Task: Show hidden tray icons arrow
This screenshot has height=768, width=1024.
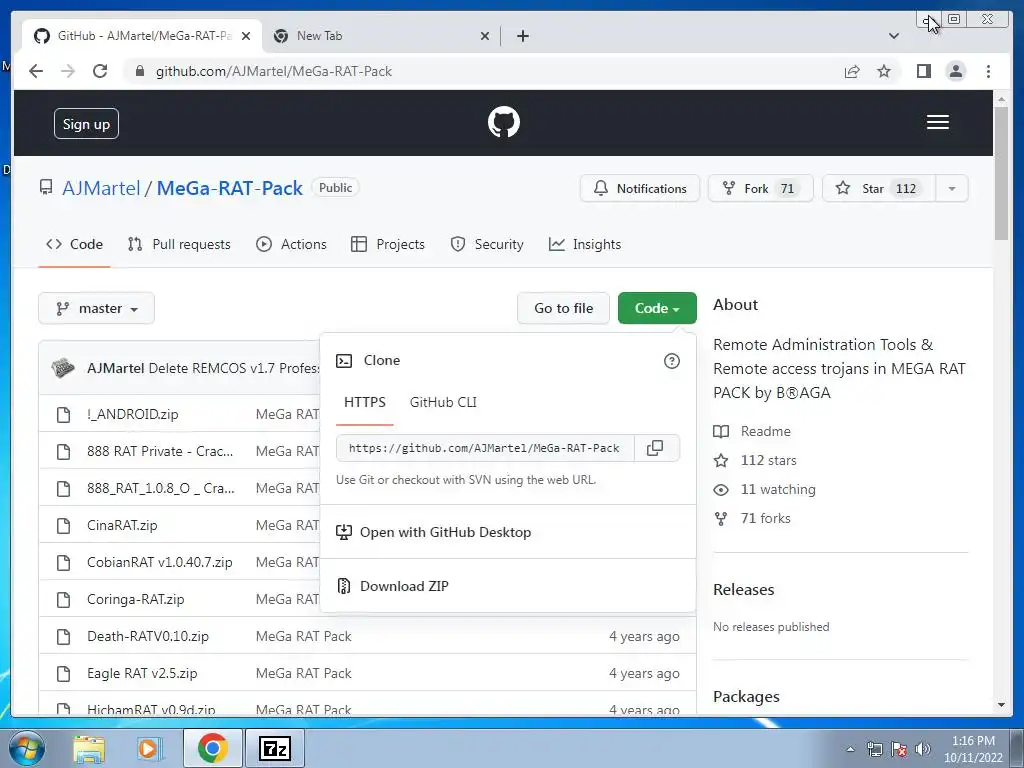Action: click(850, 749)
